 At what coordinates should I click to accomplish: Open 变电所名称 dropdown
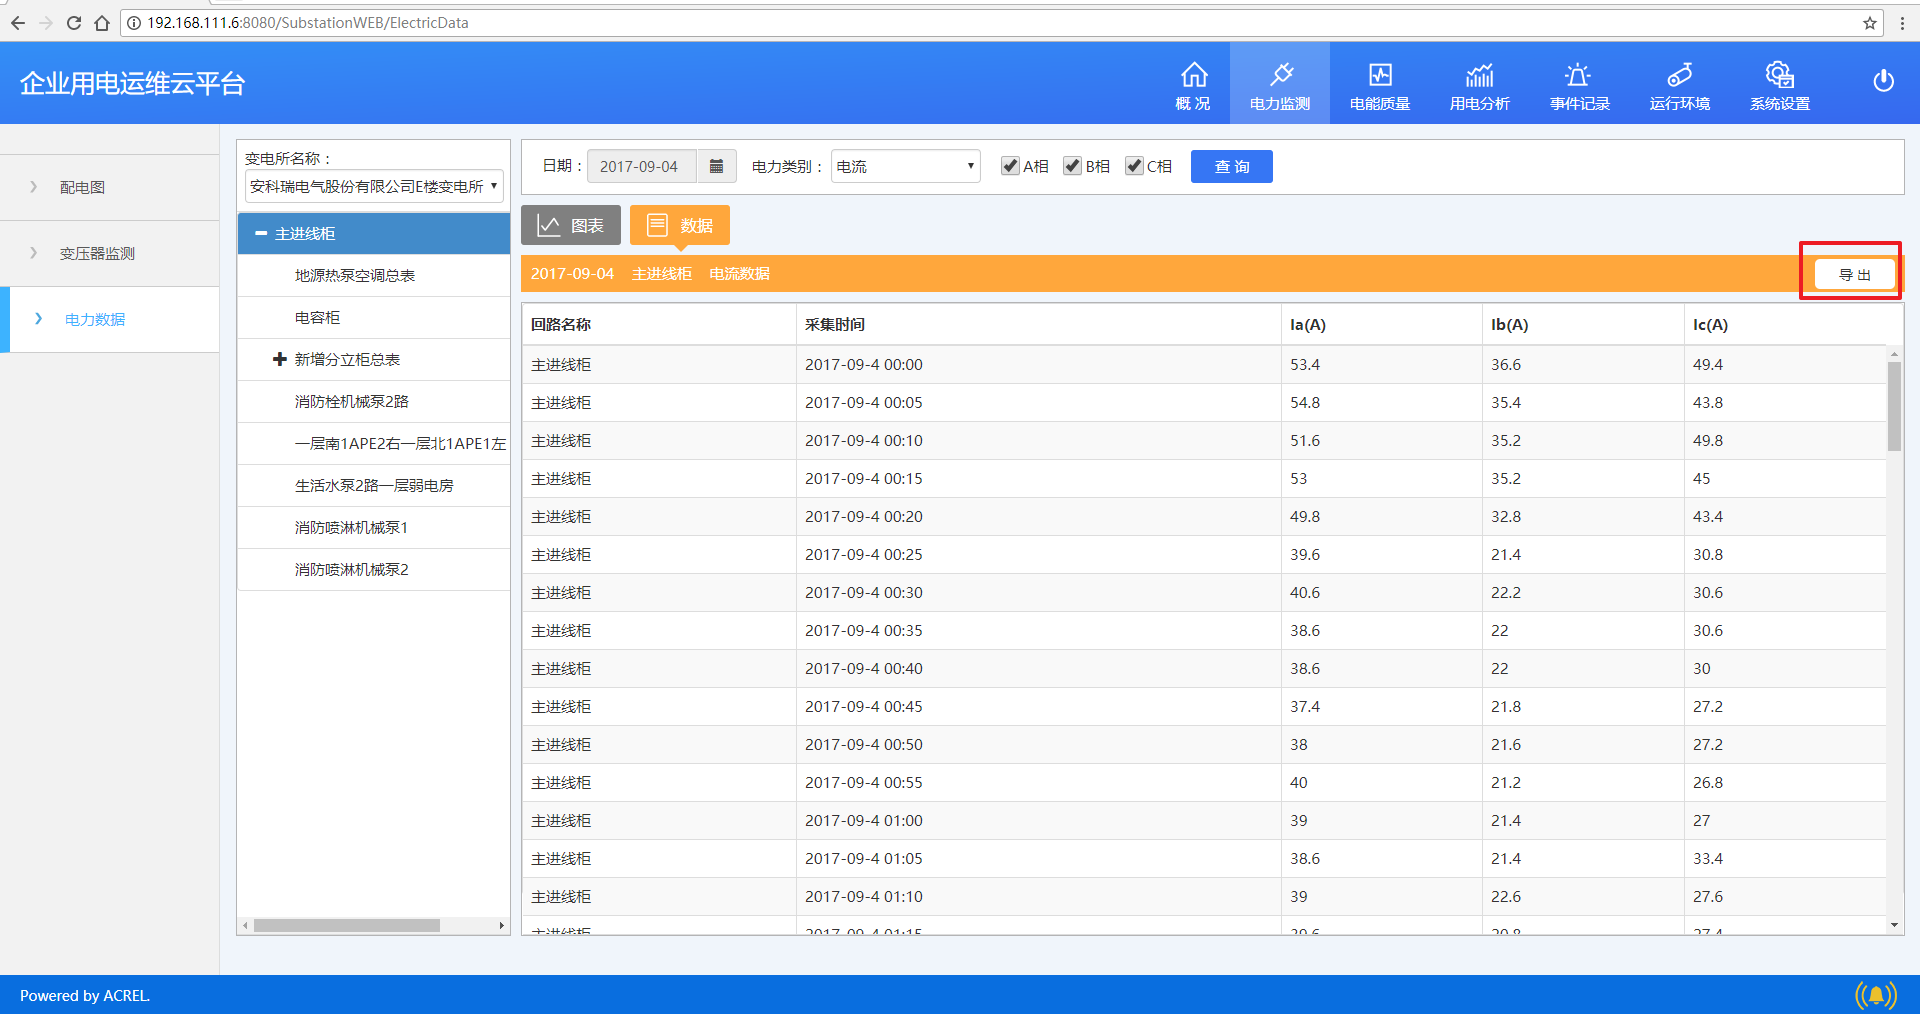(374, 186)
